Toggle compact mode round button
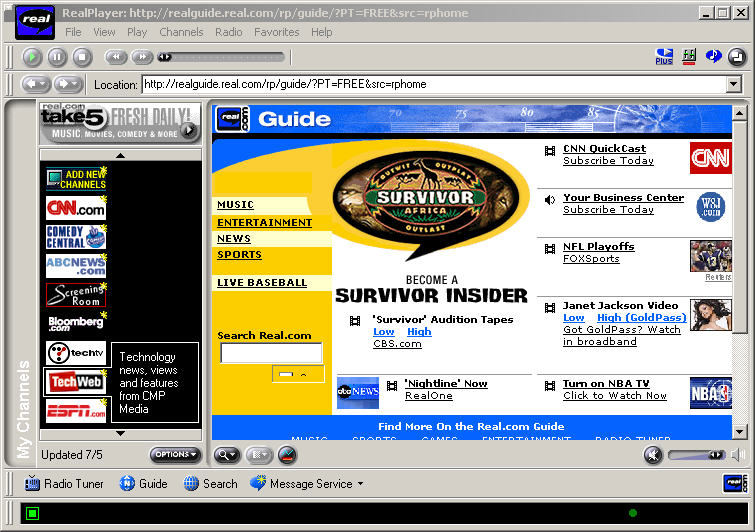The image size is (755, 532). click(736, 57)
